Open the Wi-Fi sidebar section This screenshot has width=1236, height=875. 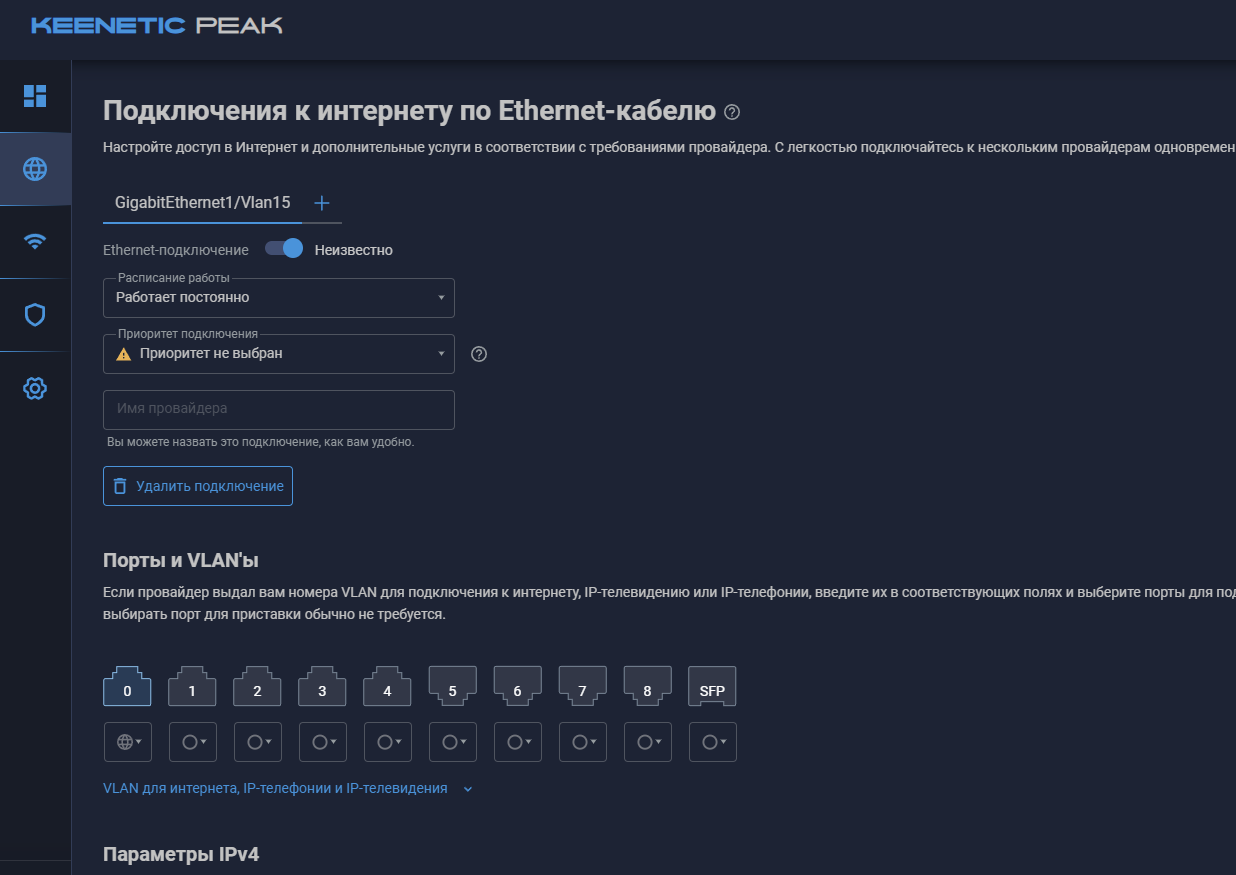[35, 242]
